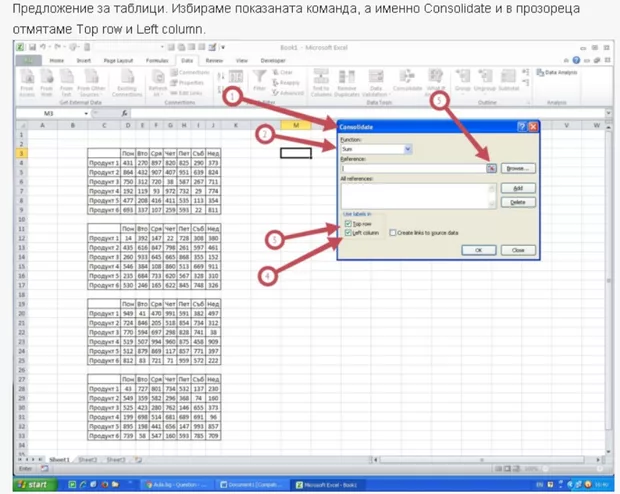Viewport: 620px width, 494px height.
Task: Open Customize Quick Access Toolbar dropdown
Action: pyautogui.click(x=223, y=47)
